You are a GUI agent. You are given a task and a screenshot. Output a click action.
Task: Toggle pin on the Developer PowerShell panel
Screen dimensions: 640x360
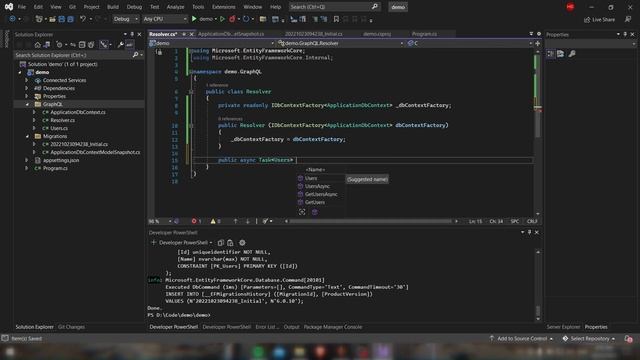pos(529,232)
